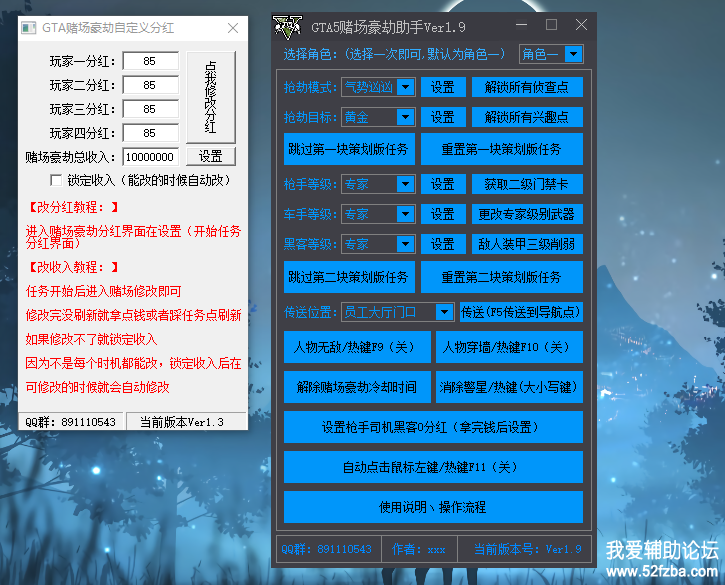The image size is (725, 585).
Task: Open 使用说明、操作流程 button
Action: click(x=433, y=507)
